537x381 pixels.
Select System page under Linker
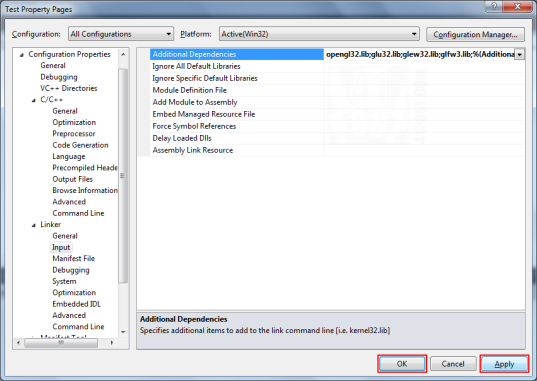[x=64, y=281]
